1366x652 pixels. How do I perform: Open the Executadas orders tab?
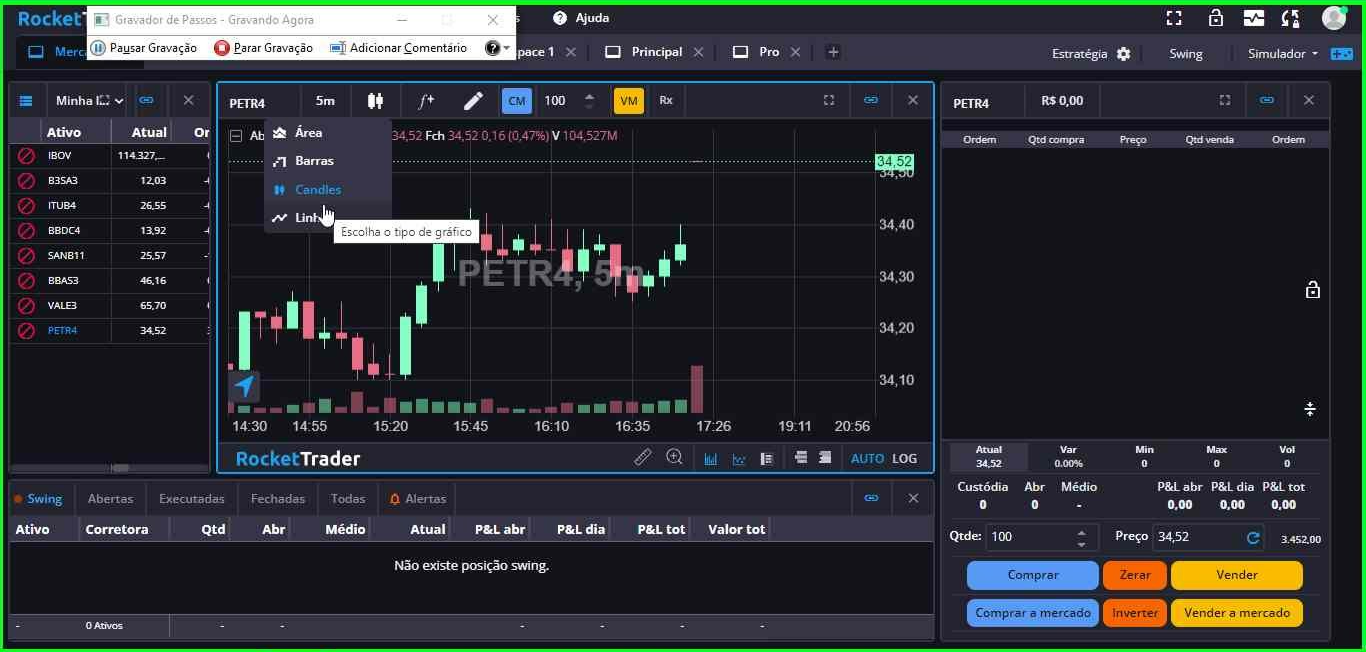point(192,499)
